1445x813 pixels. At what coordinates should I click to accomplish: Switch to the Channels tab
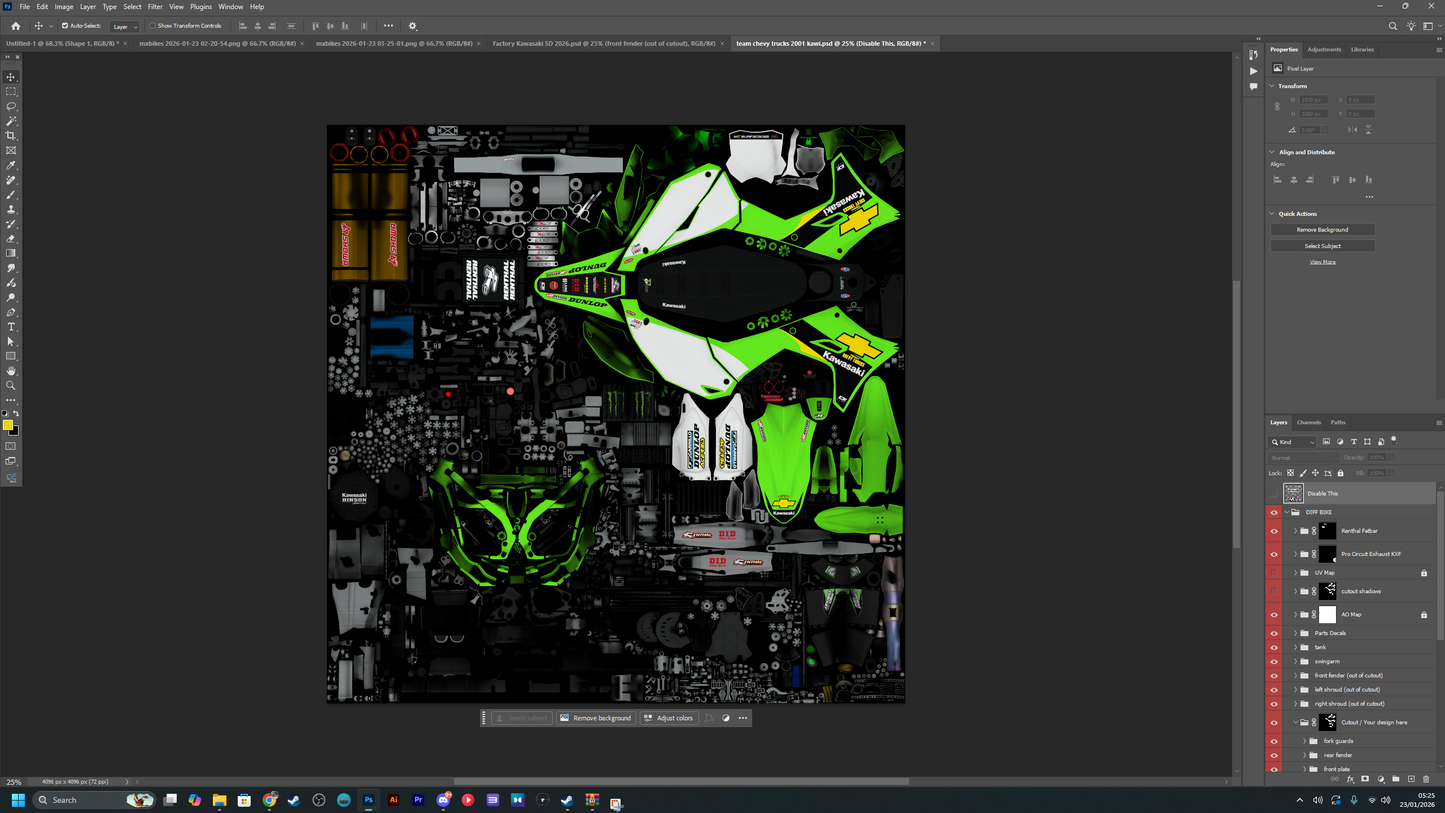coord(1308,423)
